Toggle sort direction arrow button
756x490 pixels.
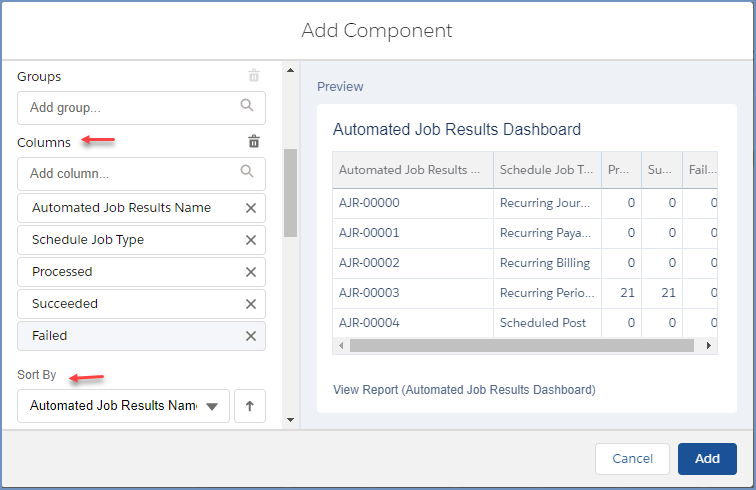click(250, 406)
